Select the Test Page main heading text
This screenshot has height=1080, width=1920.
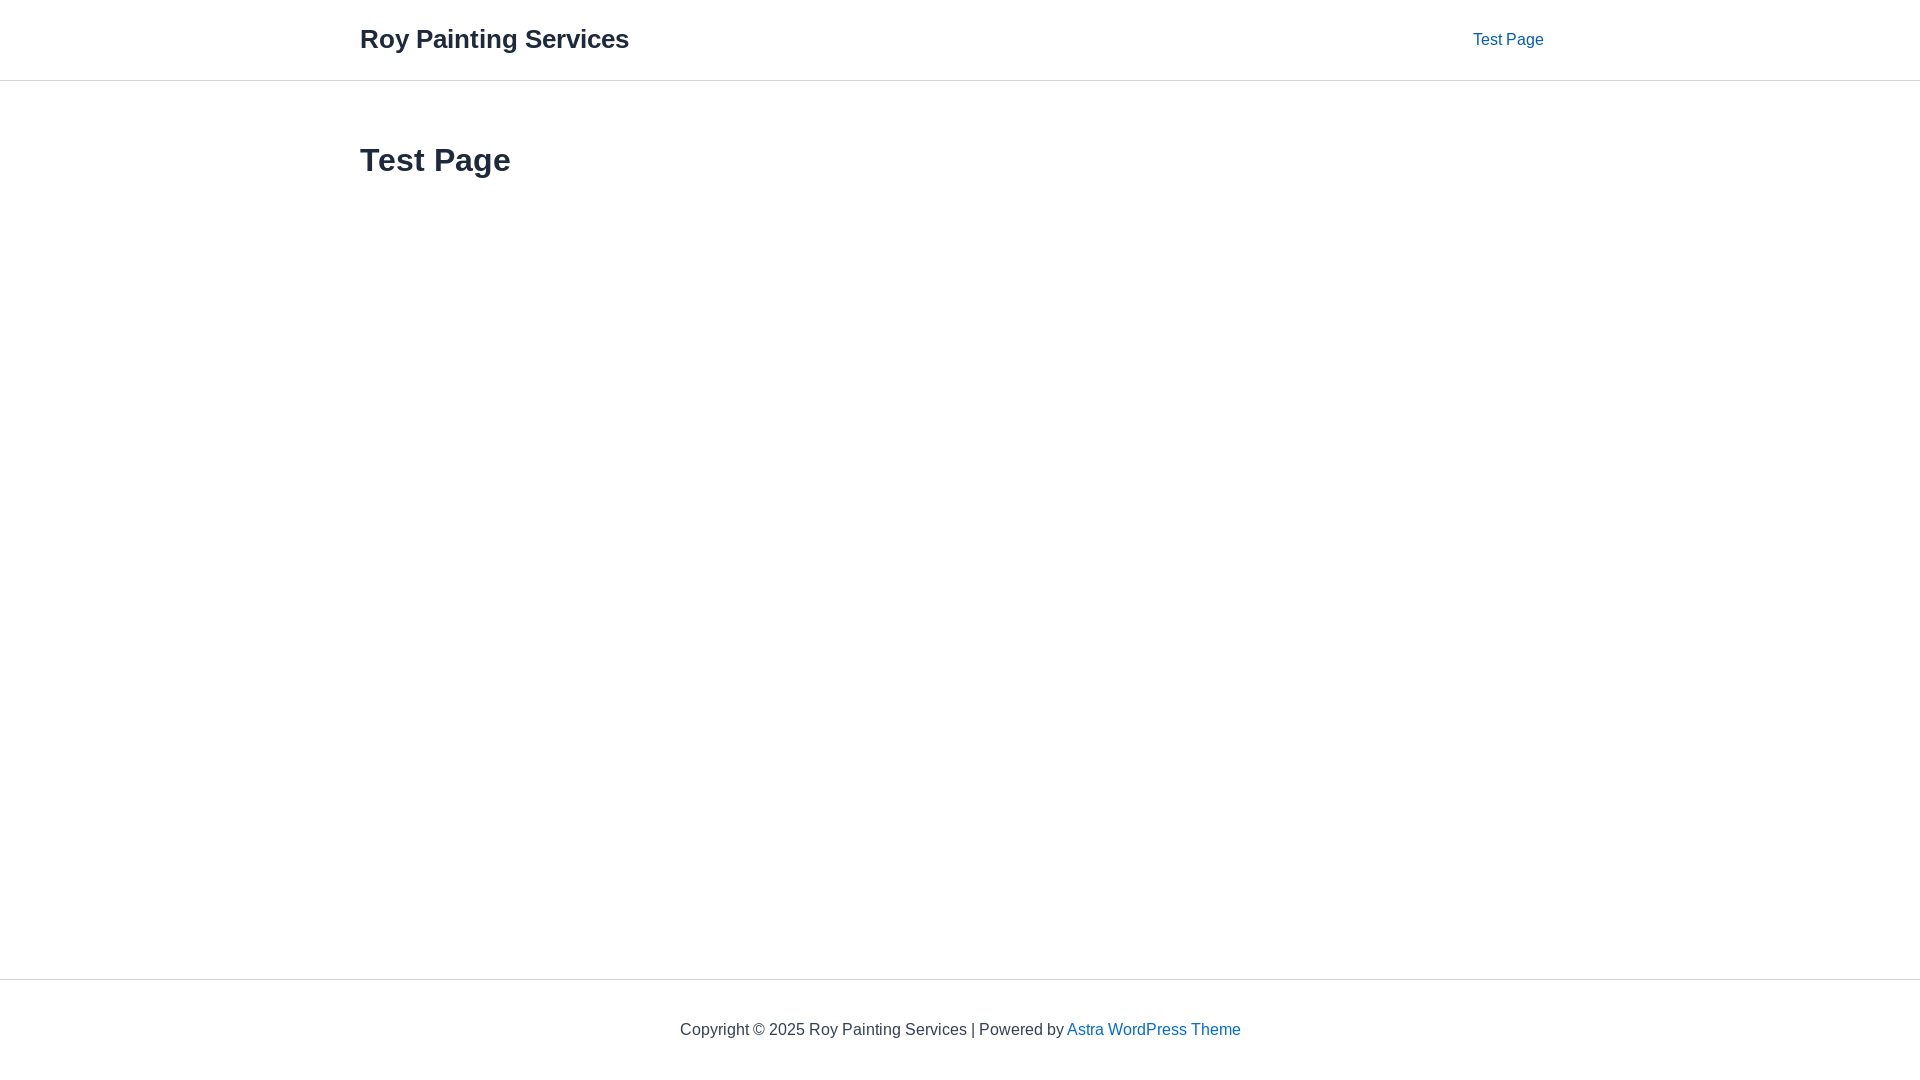click(435, 160)
